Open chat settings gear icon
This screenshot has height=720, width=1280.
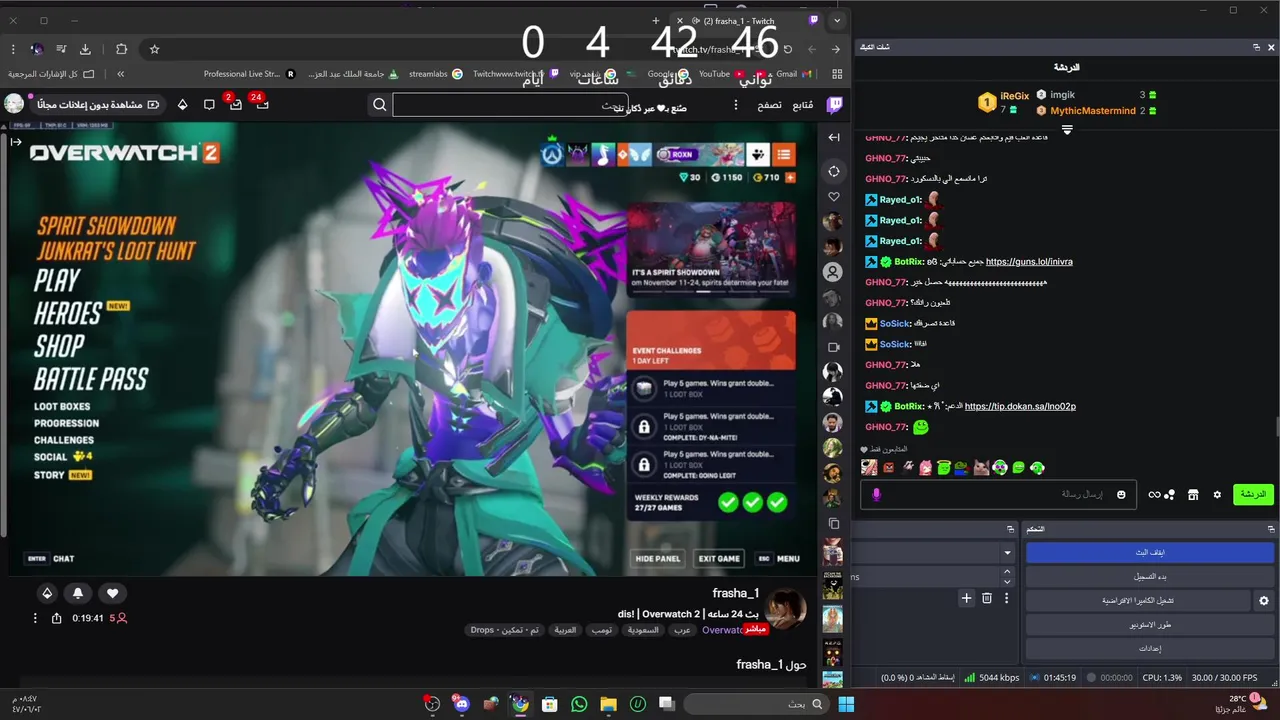click(x=1217, y=494)
